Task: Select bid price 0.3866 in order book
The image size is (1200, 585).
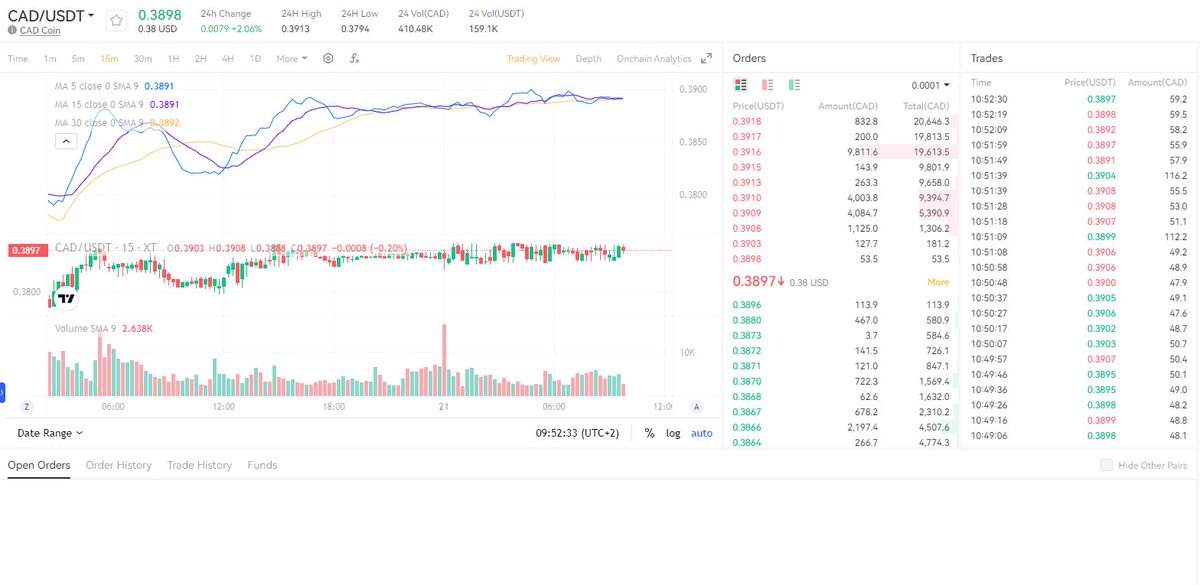Action: (x=746, y=427)
